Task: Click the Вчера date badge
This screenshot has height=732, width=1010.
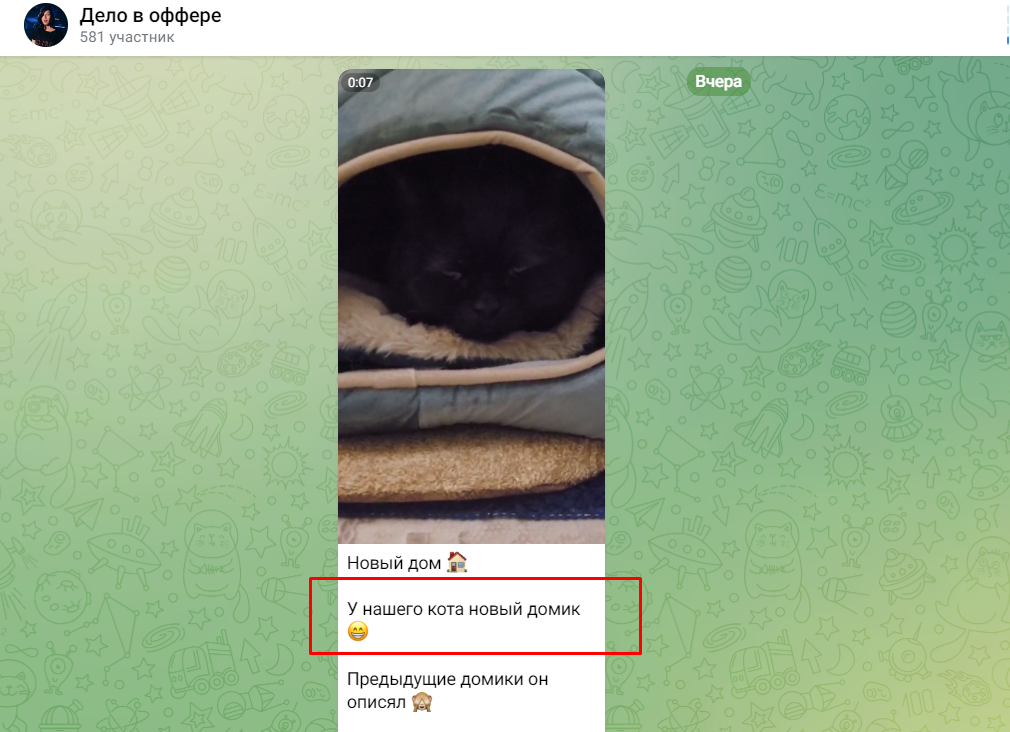Action: [718, 82]
